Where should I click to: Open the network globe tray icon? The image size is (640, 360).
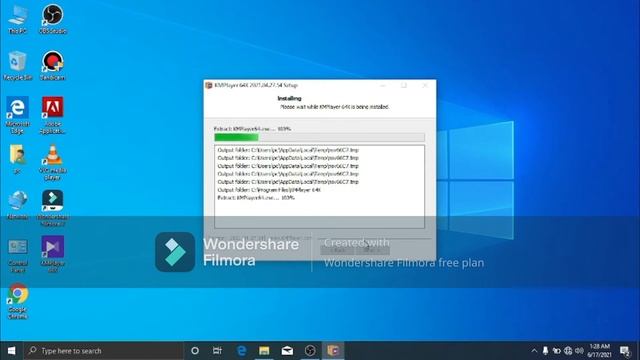point(568,351)
